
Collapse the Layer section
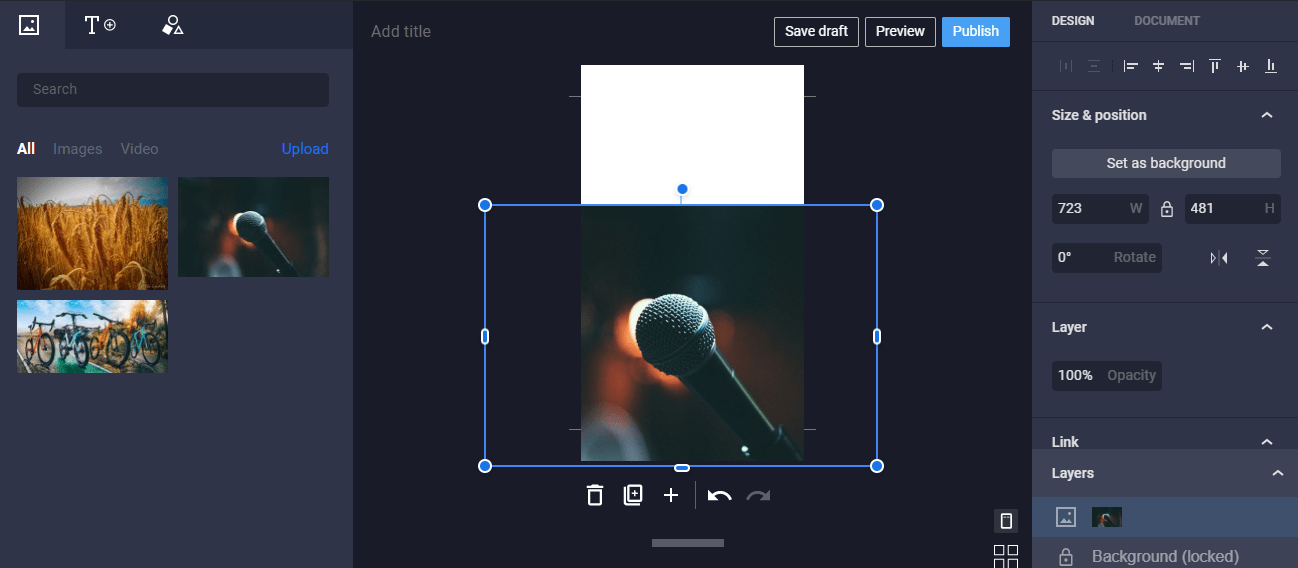[x=1267, y=327]
